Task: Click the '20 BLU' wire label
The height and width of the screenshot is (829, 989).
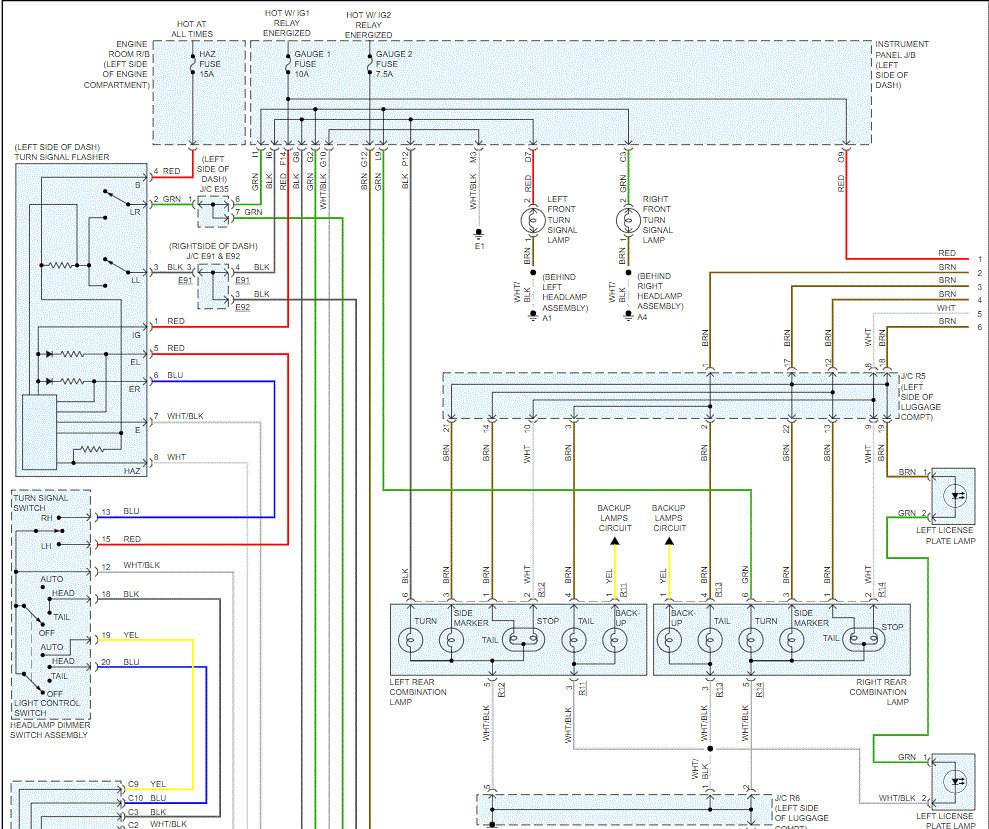Action: [x=120, y=662]
